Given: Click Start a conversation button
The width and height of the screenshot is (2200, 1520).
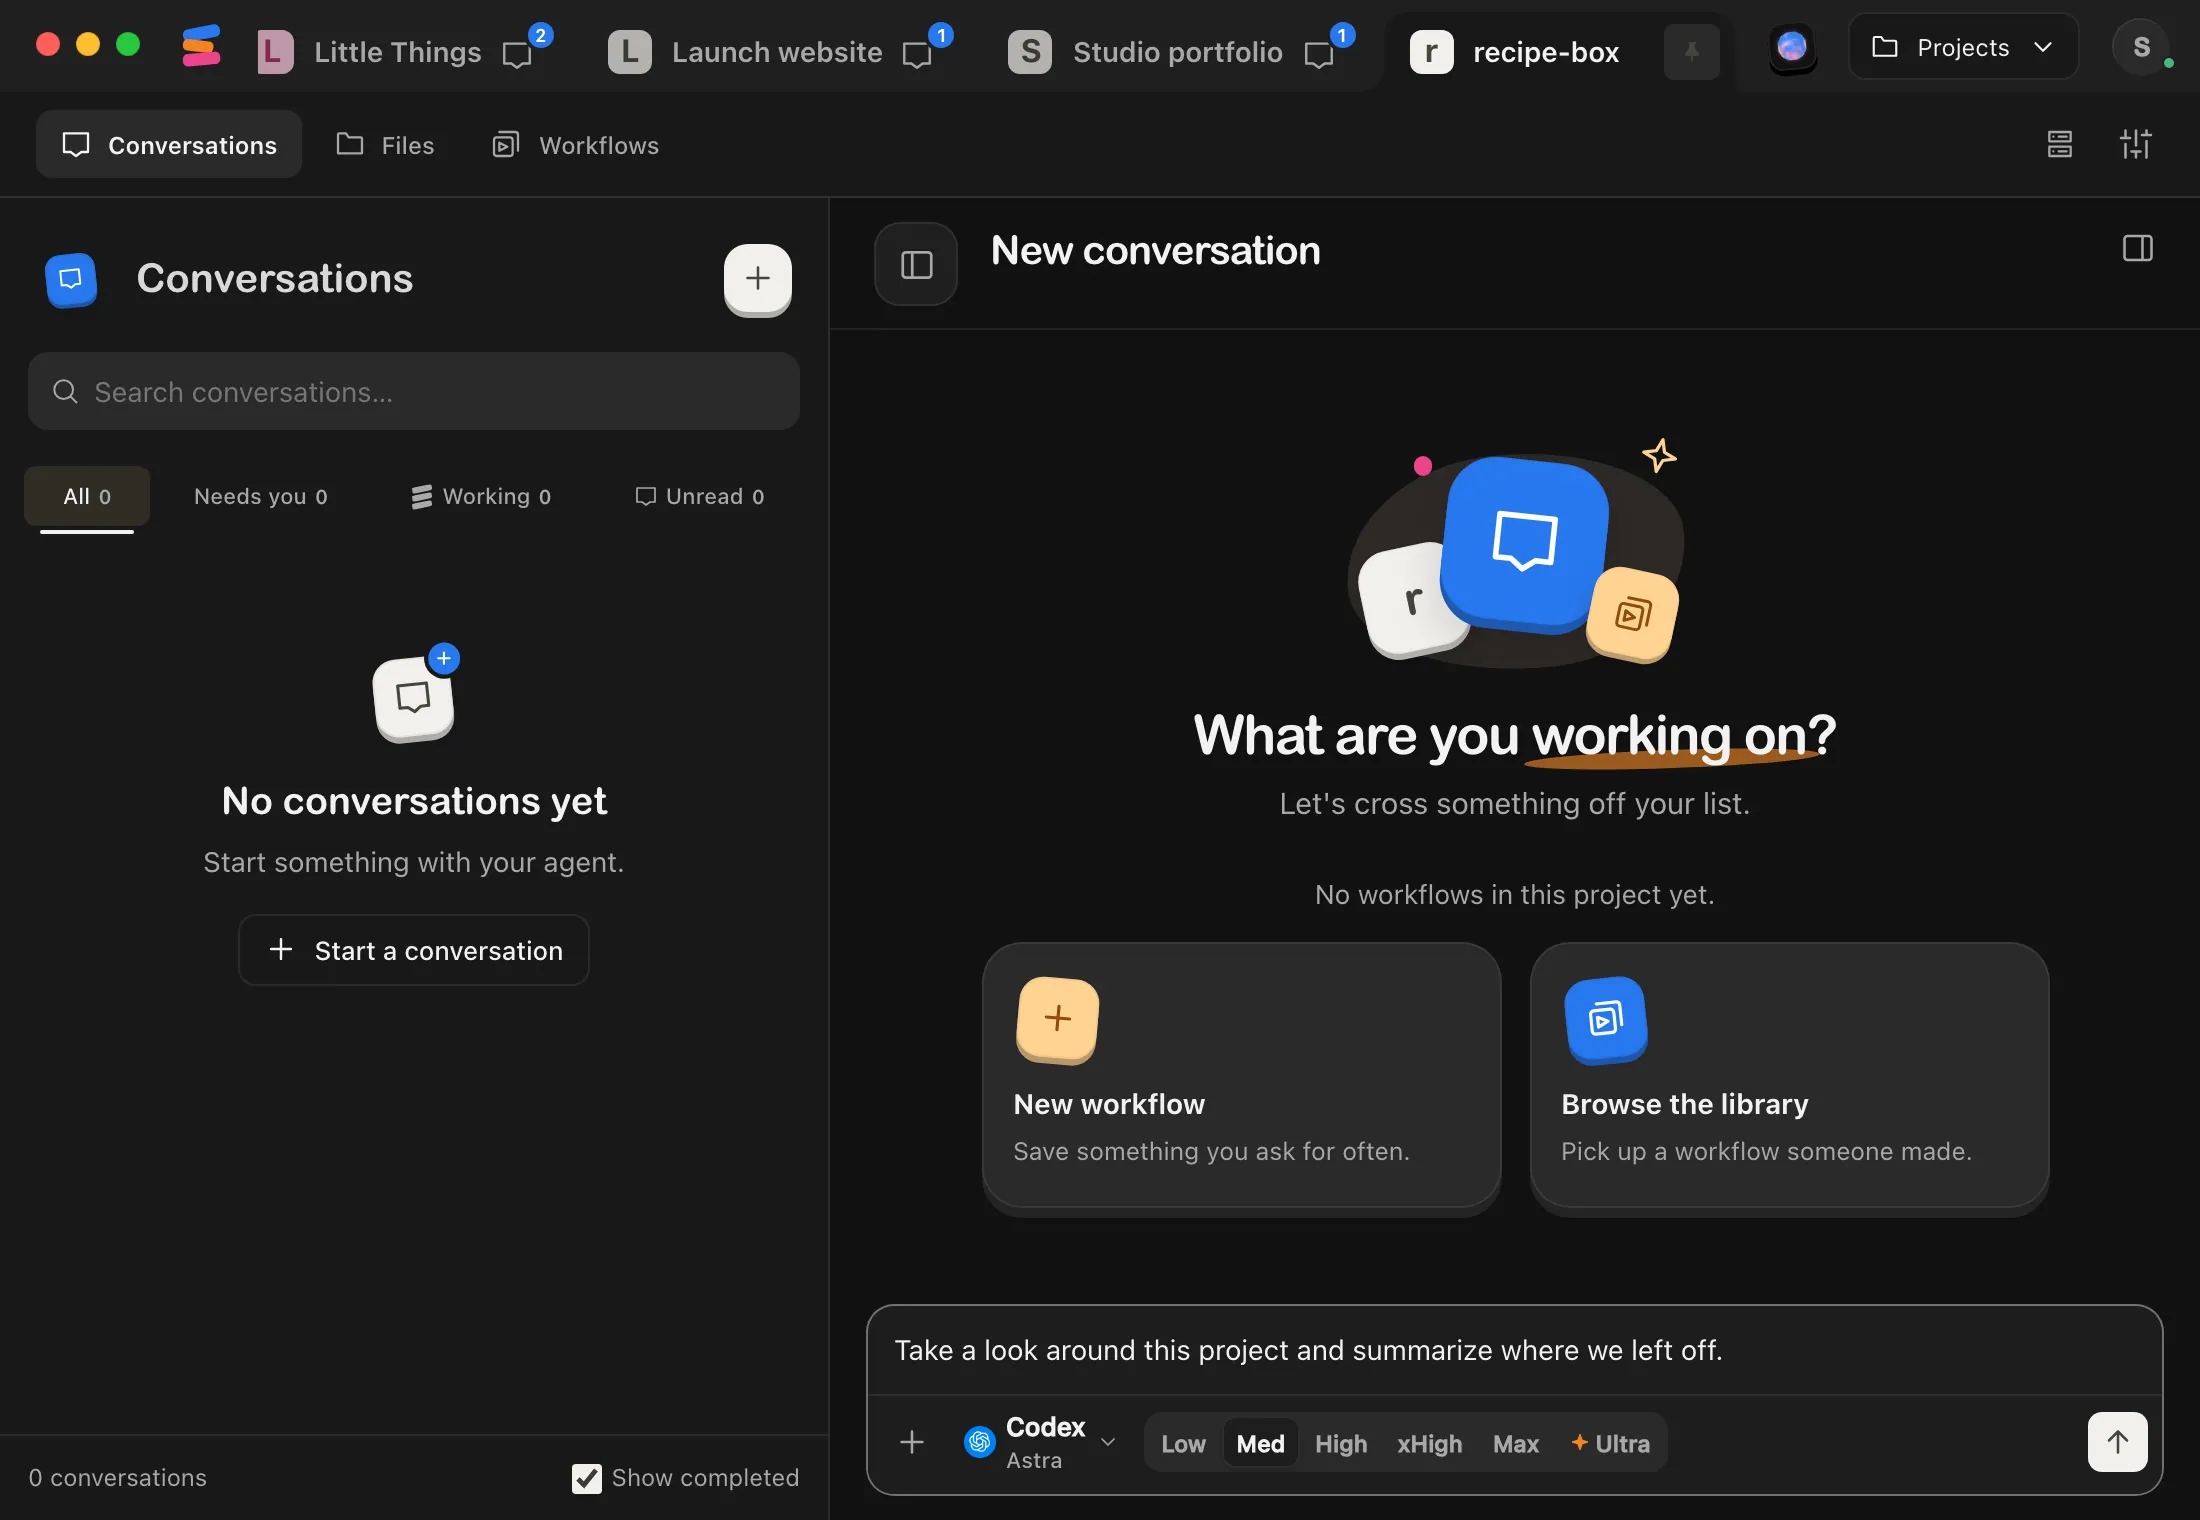Looking at the screenshot, I should [414, 950].
